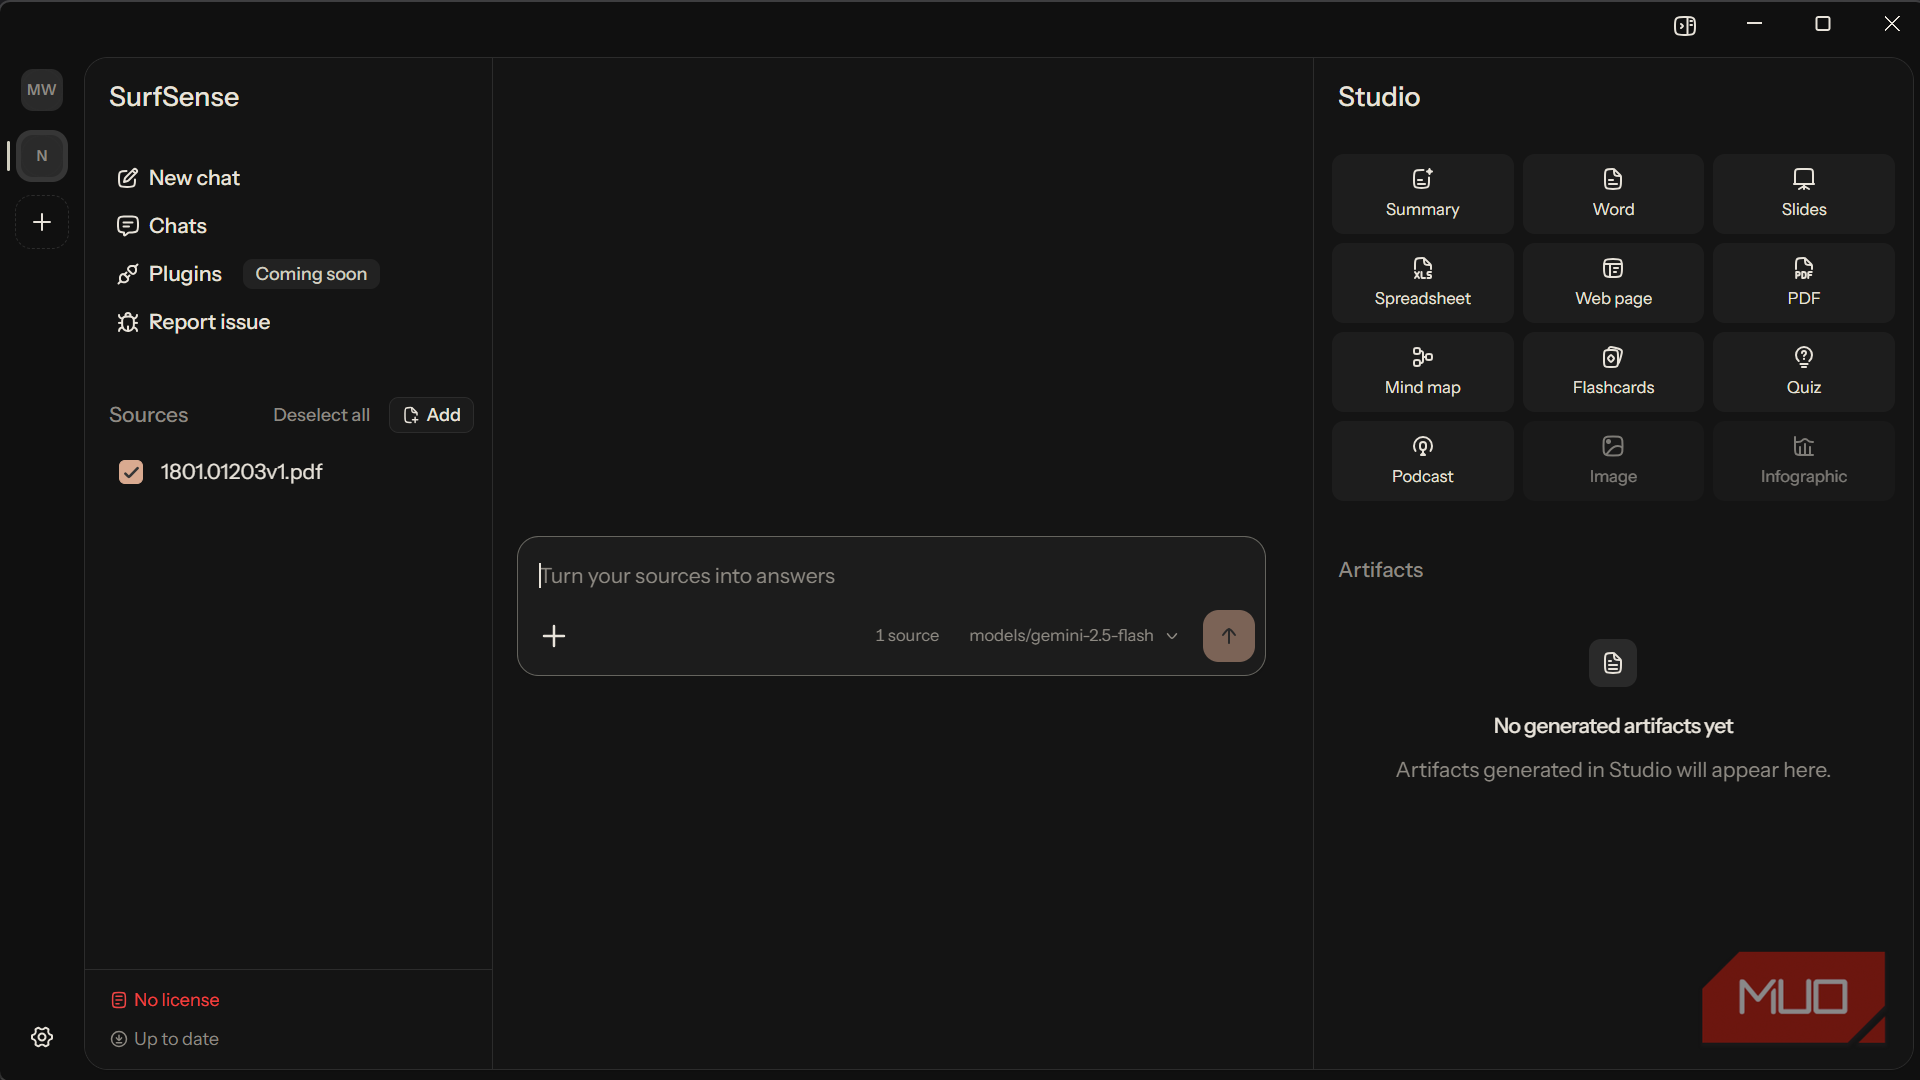Generate a Web page artifact
This screenshot has height=1080, width=1920.
pyautogui.click(x=1613, y=283)
